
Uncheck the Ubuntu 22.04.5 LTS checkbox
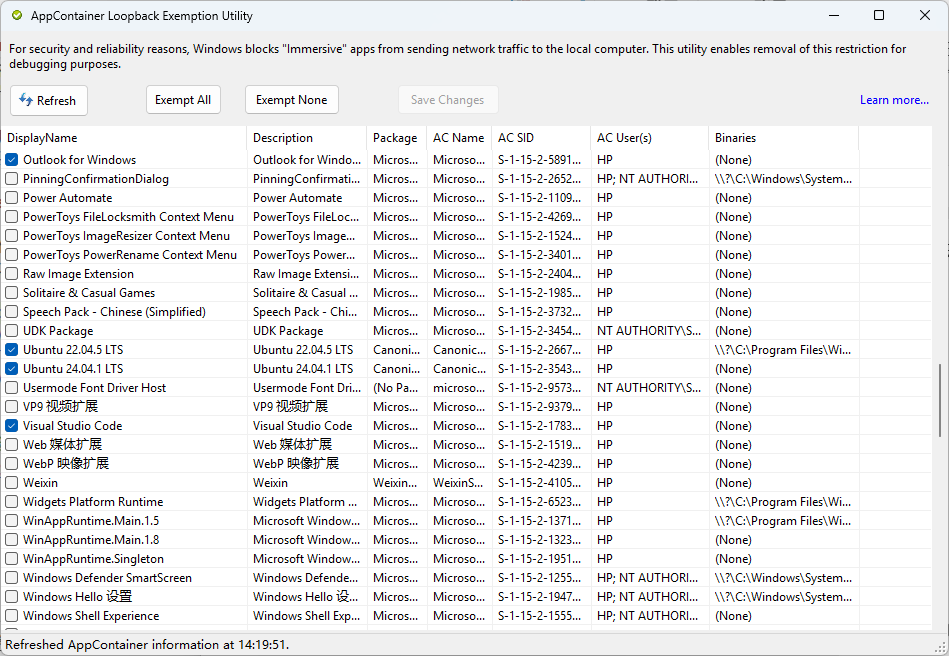tap(12, 350)
